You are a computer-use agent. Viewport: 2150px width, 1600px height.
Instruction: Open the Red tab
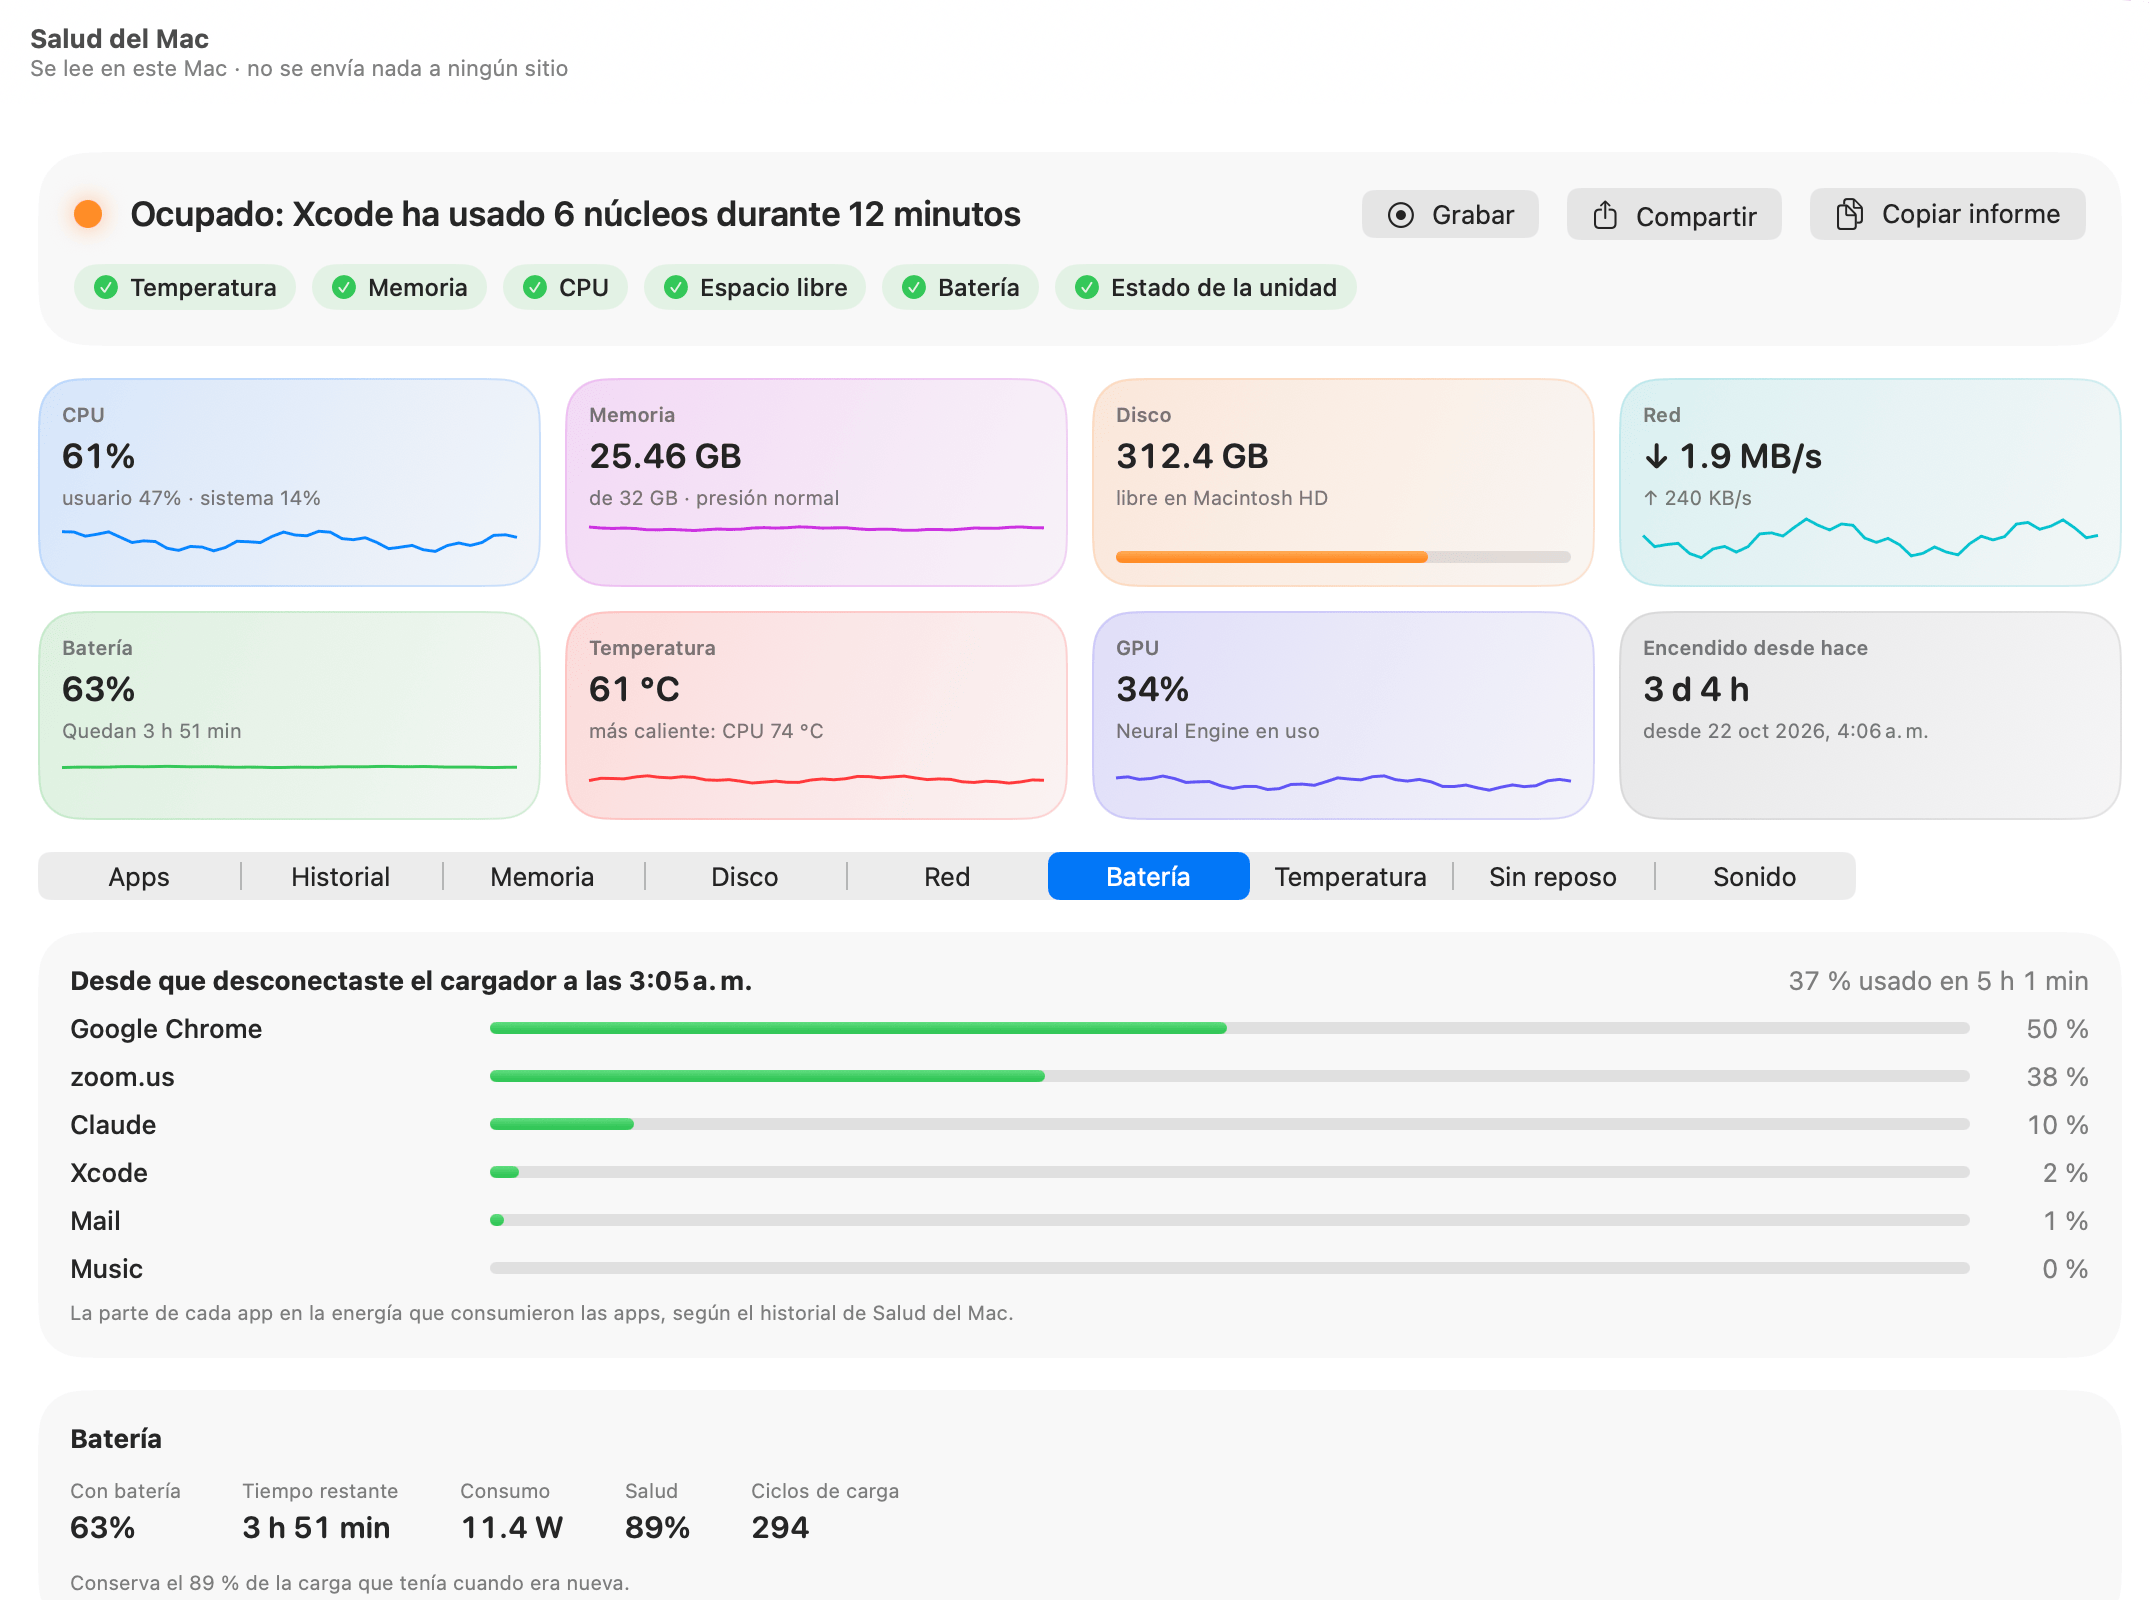(x=947, y=877)
